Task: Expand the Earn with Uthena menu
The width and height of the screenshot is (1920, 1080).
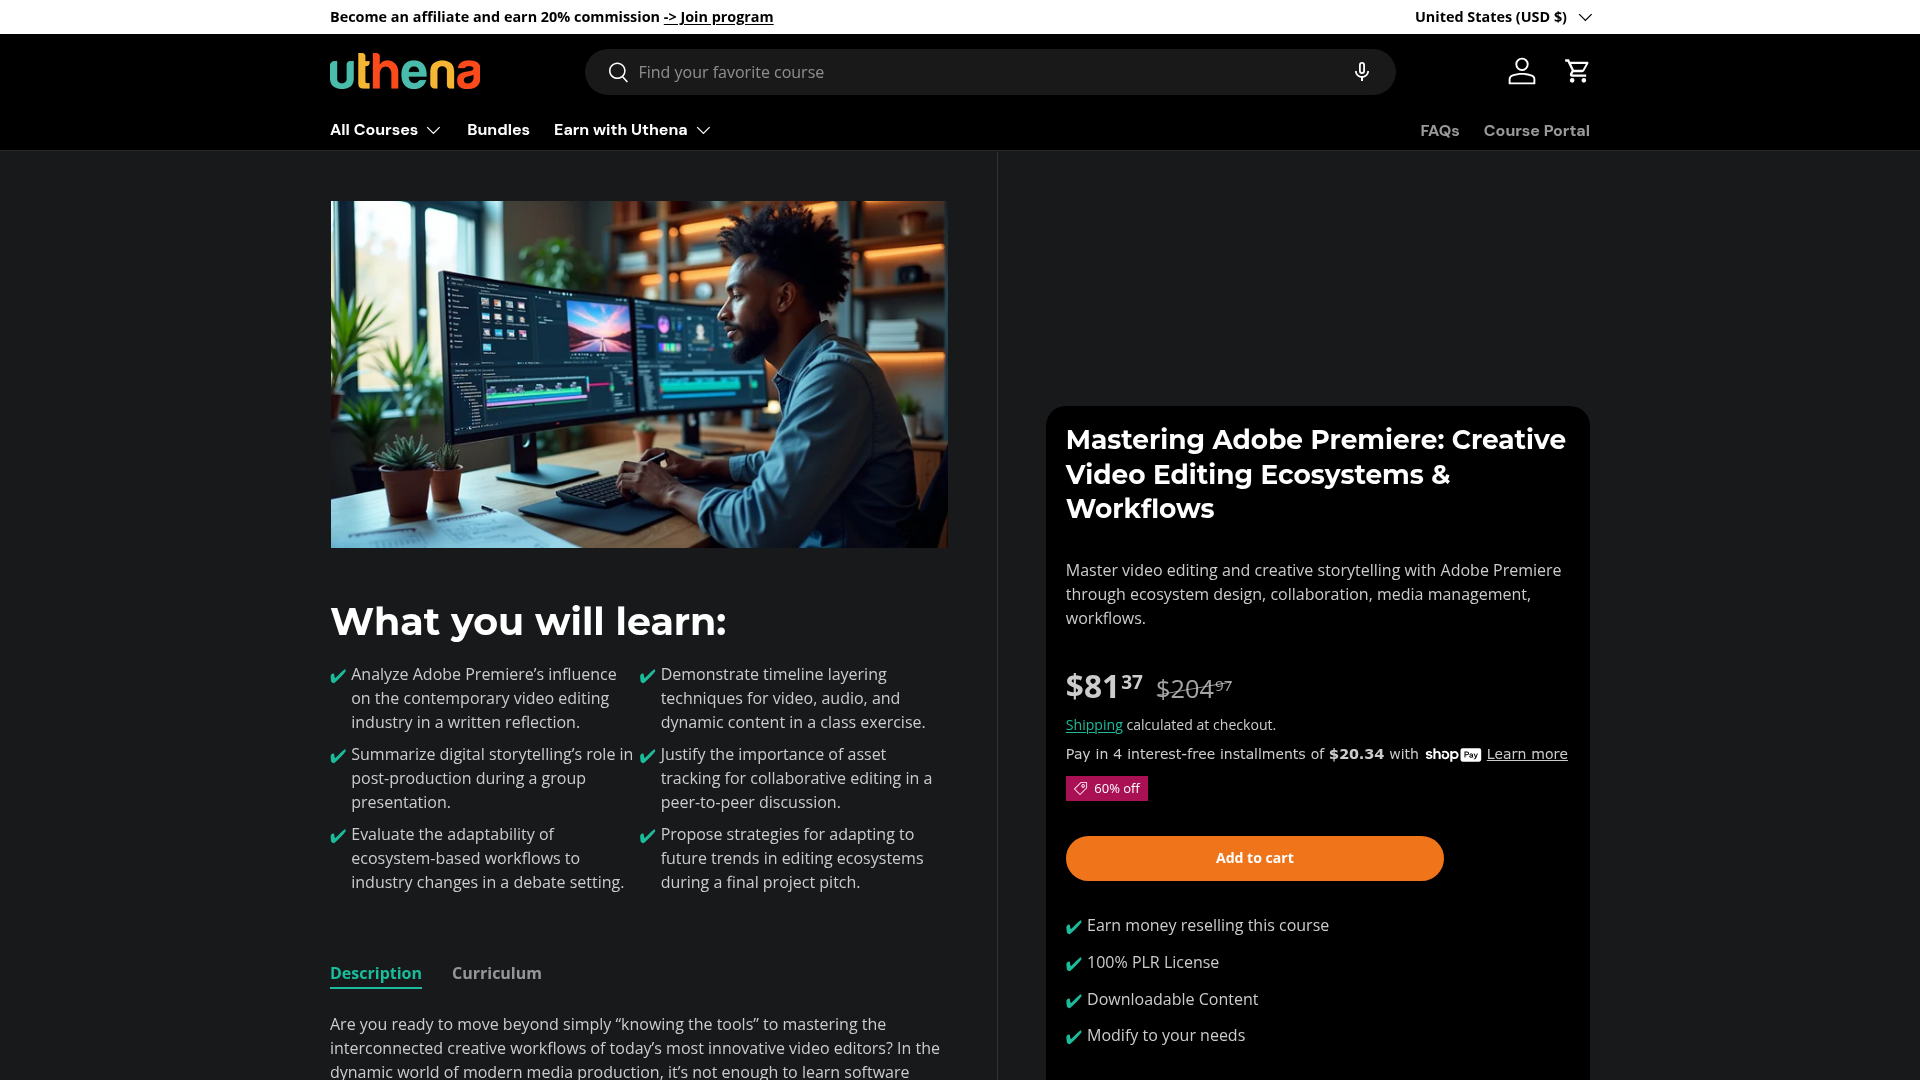Action: point(632,130)
